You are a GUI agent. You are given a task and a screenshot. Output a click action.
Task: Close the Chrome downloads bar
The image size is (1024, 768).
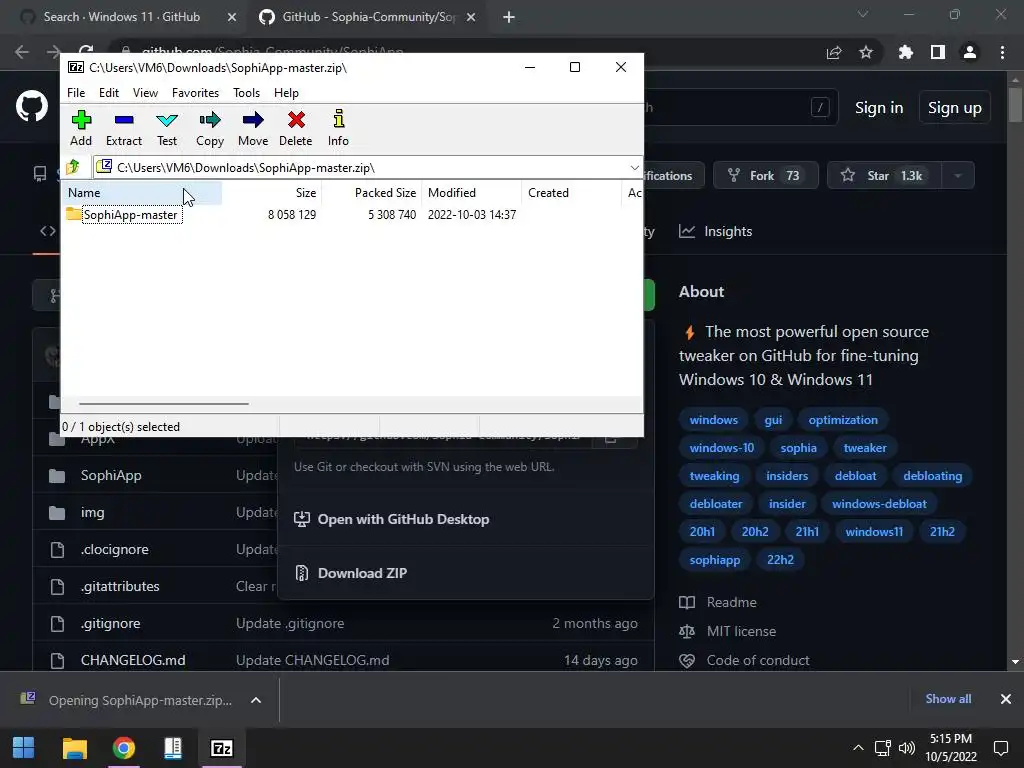[x=1006, y=699]
